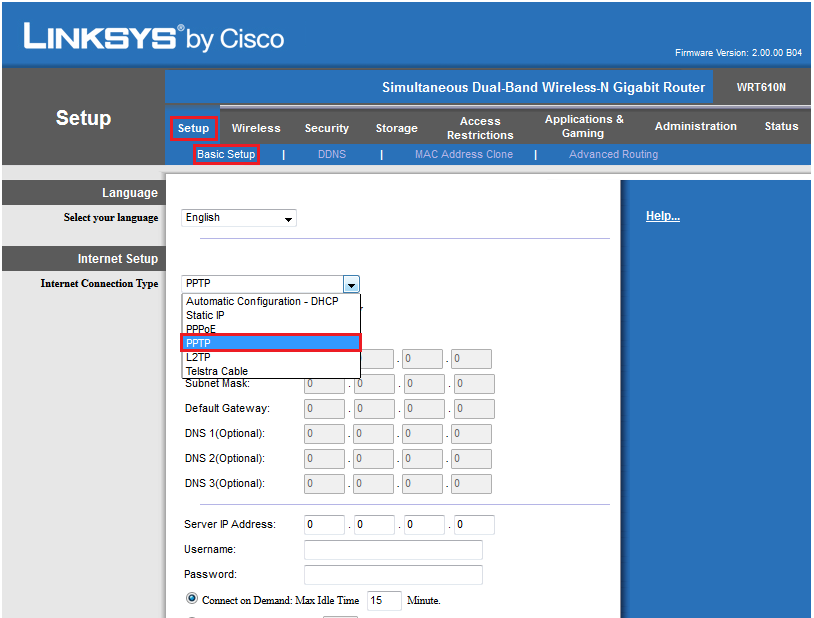
Task: Open the Administration tab
Action: coord(696,126)
